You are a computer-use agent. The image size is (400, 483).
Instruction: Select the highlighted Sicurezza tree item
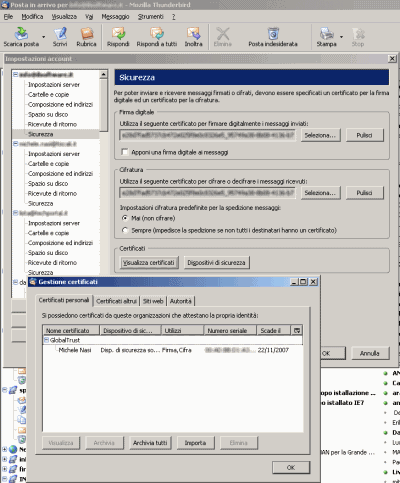point(41,134)
